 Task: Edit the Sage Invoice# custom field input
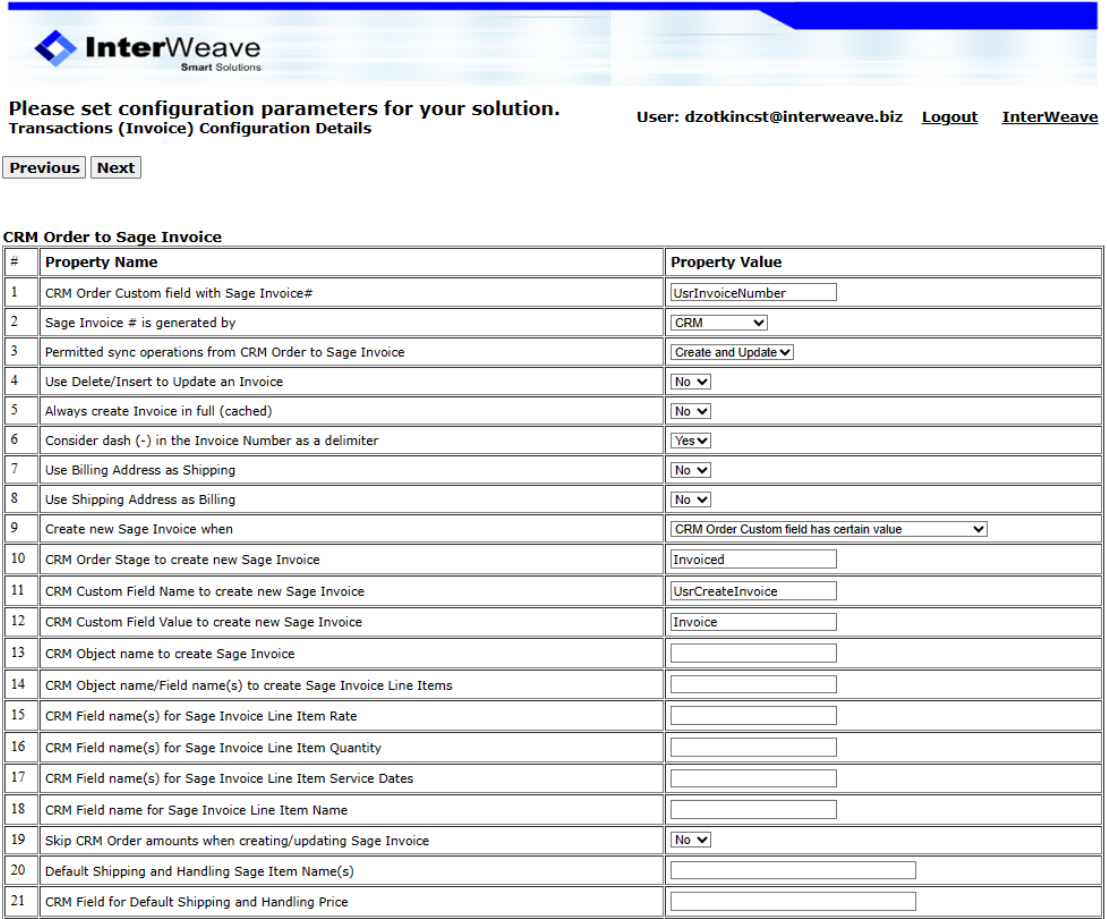click(753, 292)
